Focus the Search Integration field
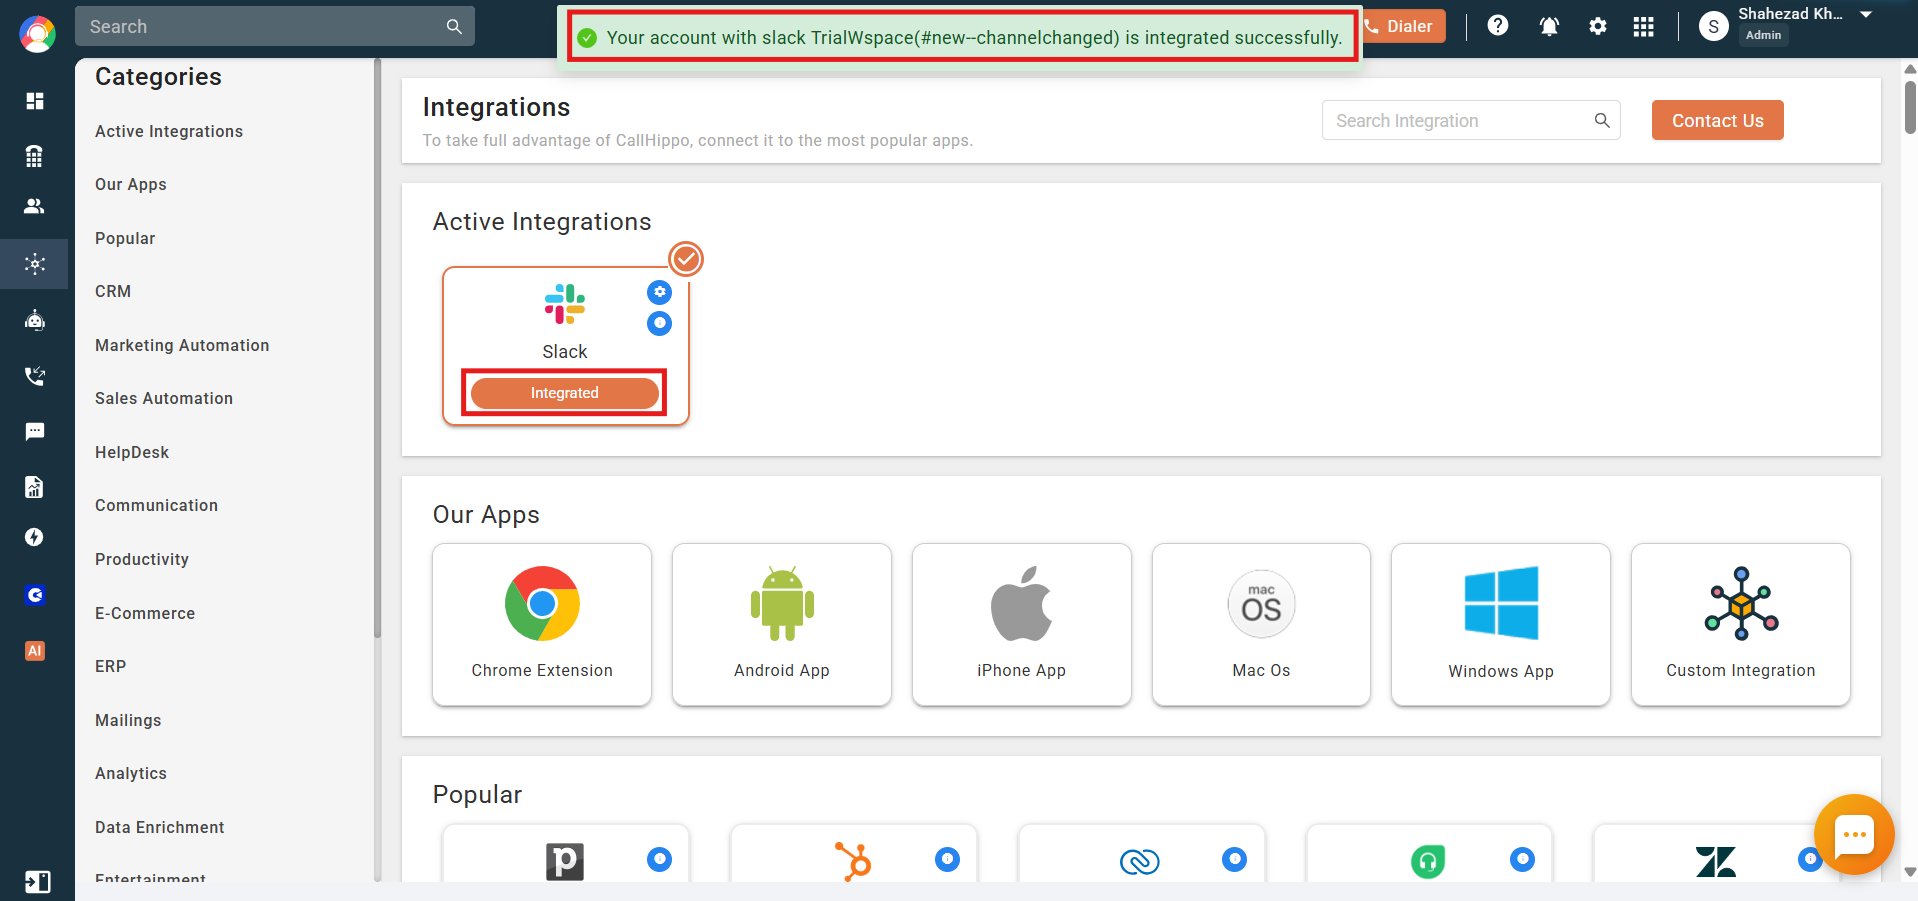The height and width of the screenshot is (901, 1918). click(1471, 120)
